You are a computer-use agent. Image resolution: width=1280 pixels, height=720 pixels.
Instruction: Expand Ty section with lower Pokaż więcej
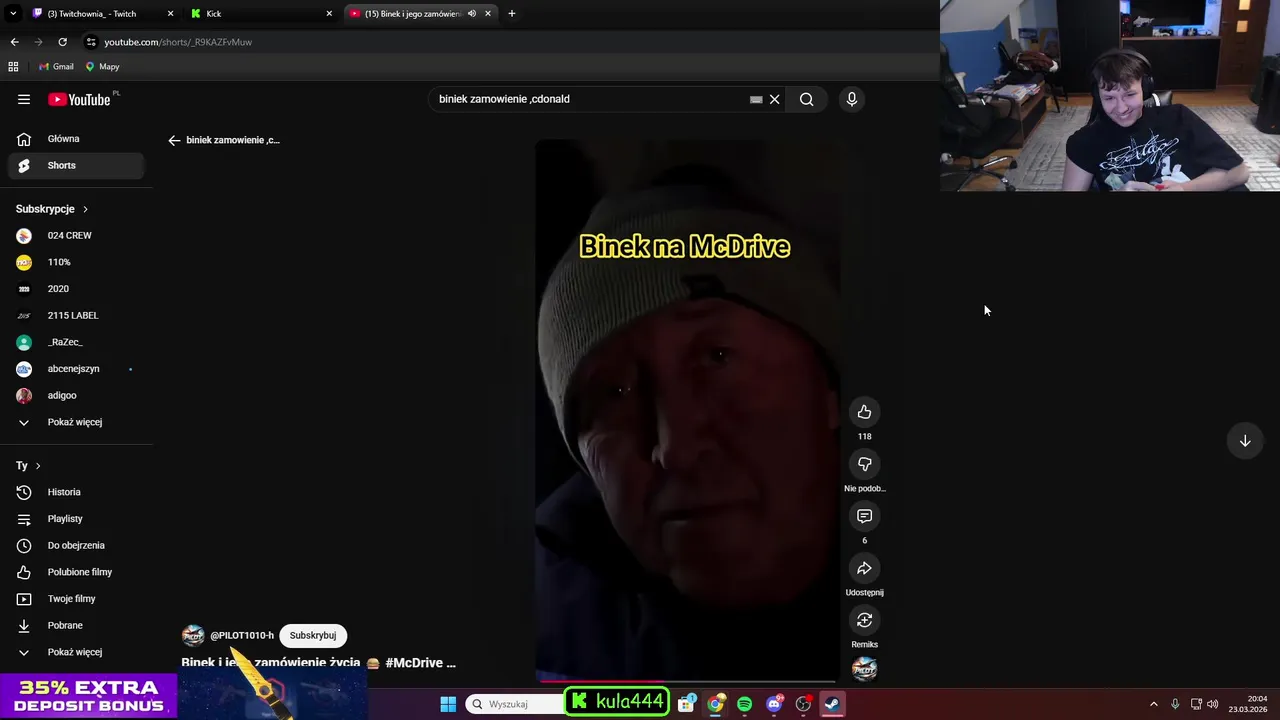coord(76,652)
